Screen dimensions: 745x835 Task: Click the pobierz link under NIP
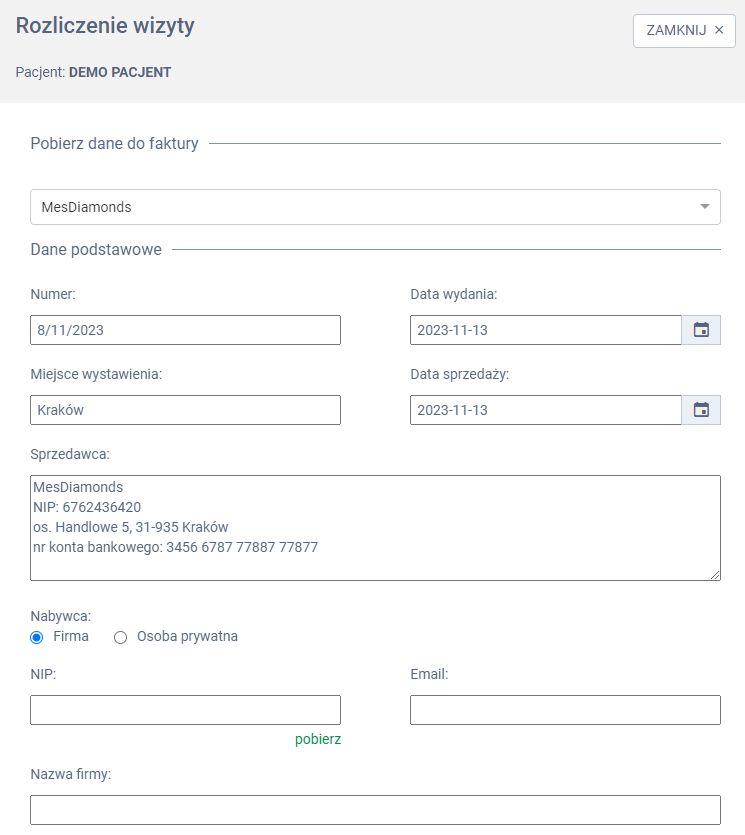click(x=318, y=739)
